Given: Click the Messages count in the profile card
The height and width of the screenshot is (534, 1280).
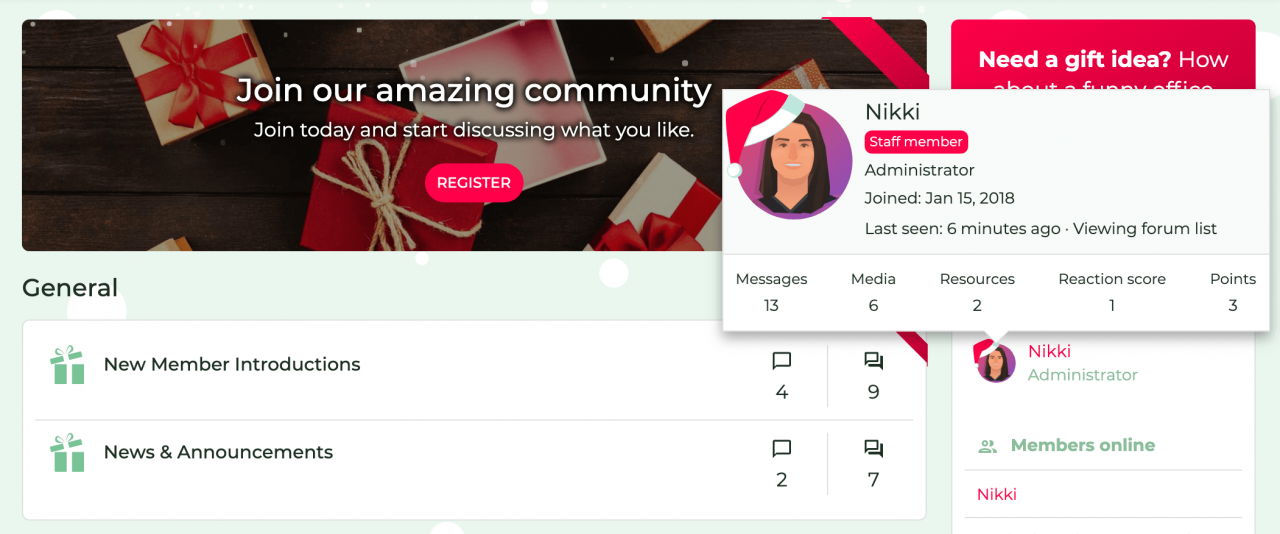Looking at the screenshot, I should pos(771,305).
